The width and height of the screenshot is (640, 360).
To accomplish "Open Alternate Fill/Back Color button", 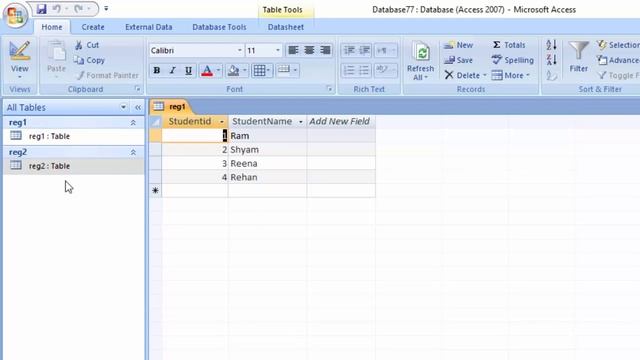I will pos(287,70).
